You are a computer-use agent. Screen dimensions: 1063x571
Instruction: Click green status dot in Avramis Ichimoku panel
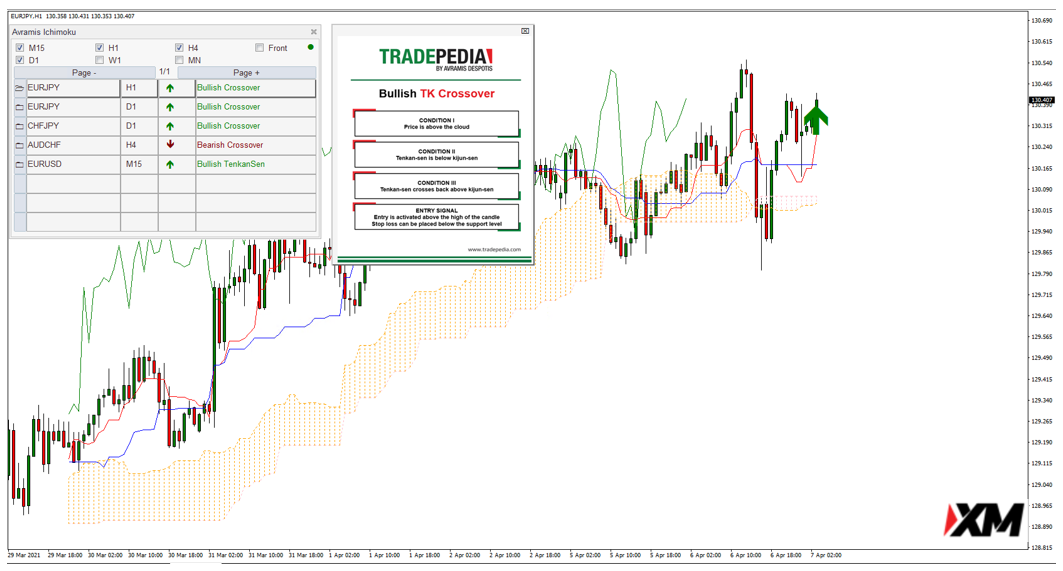[310, 47]
